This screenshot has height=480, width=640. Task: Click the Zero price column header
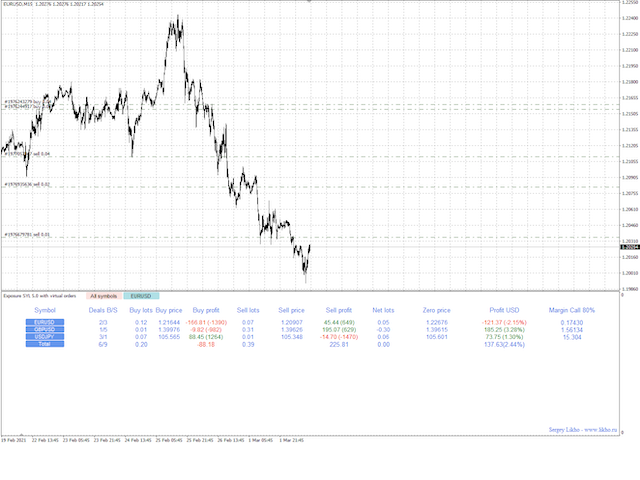point(438,310)
